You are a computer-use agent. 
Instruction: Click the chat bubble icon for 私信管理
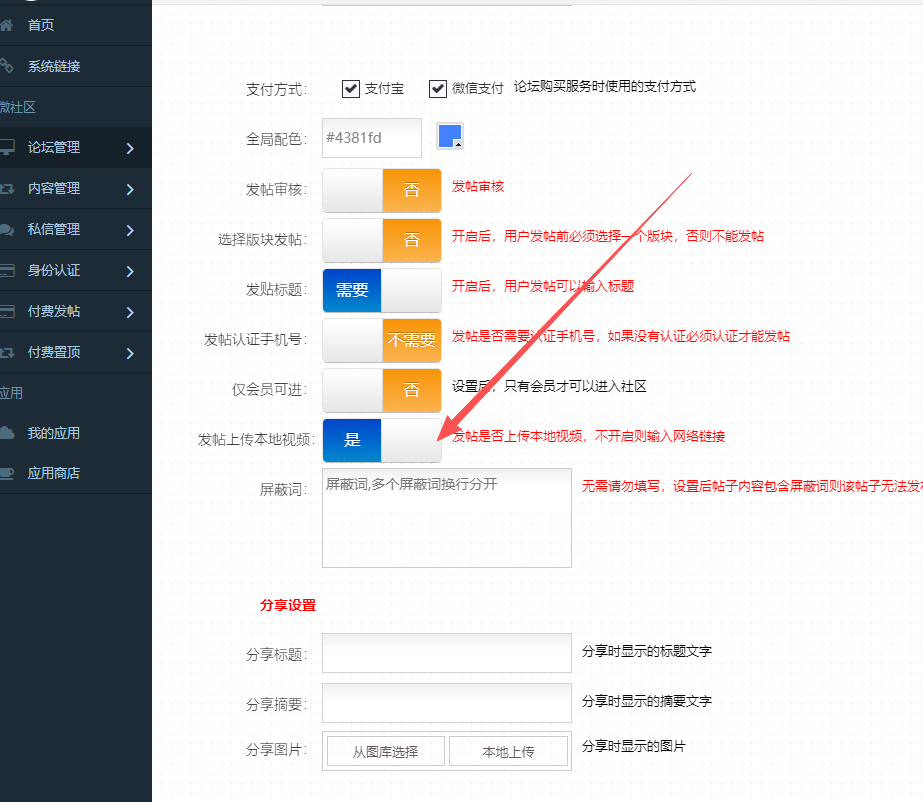[x=6, y=229]
